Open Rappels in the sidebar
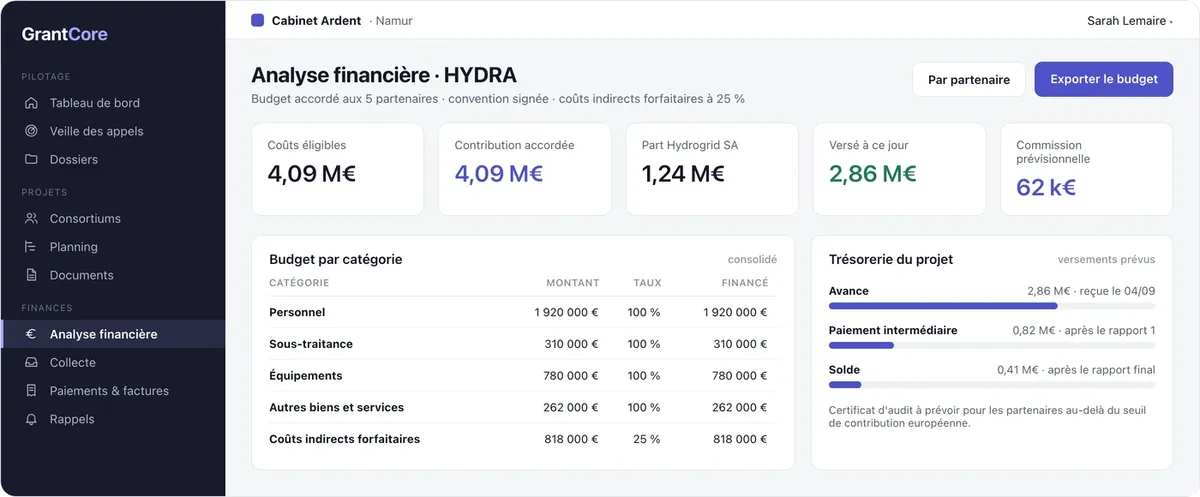The image size is (1200, 497). 113,419
